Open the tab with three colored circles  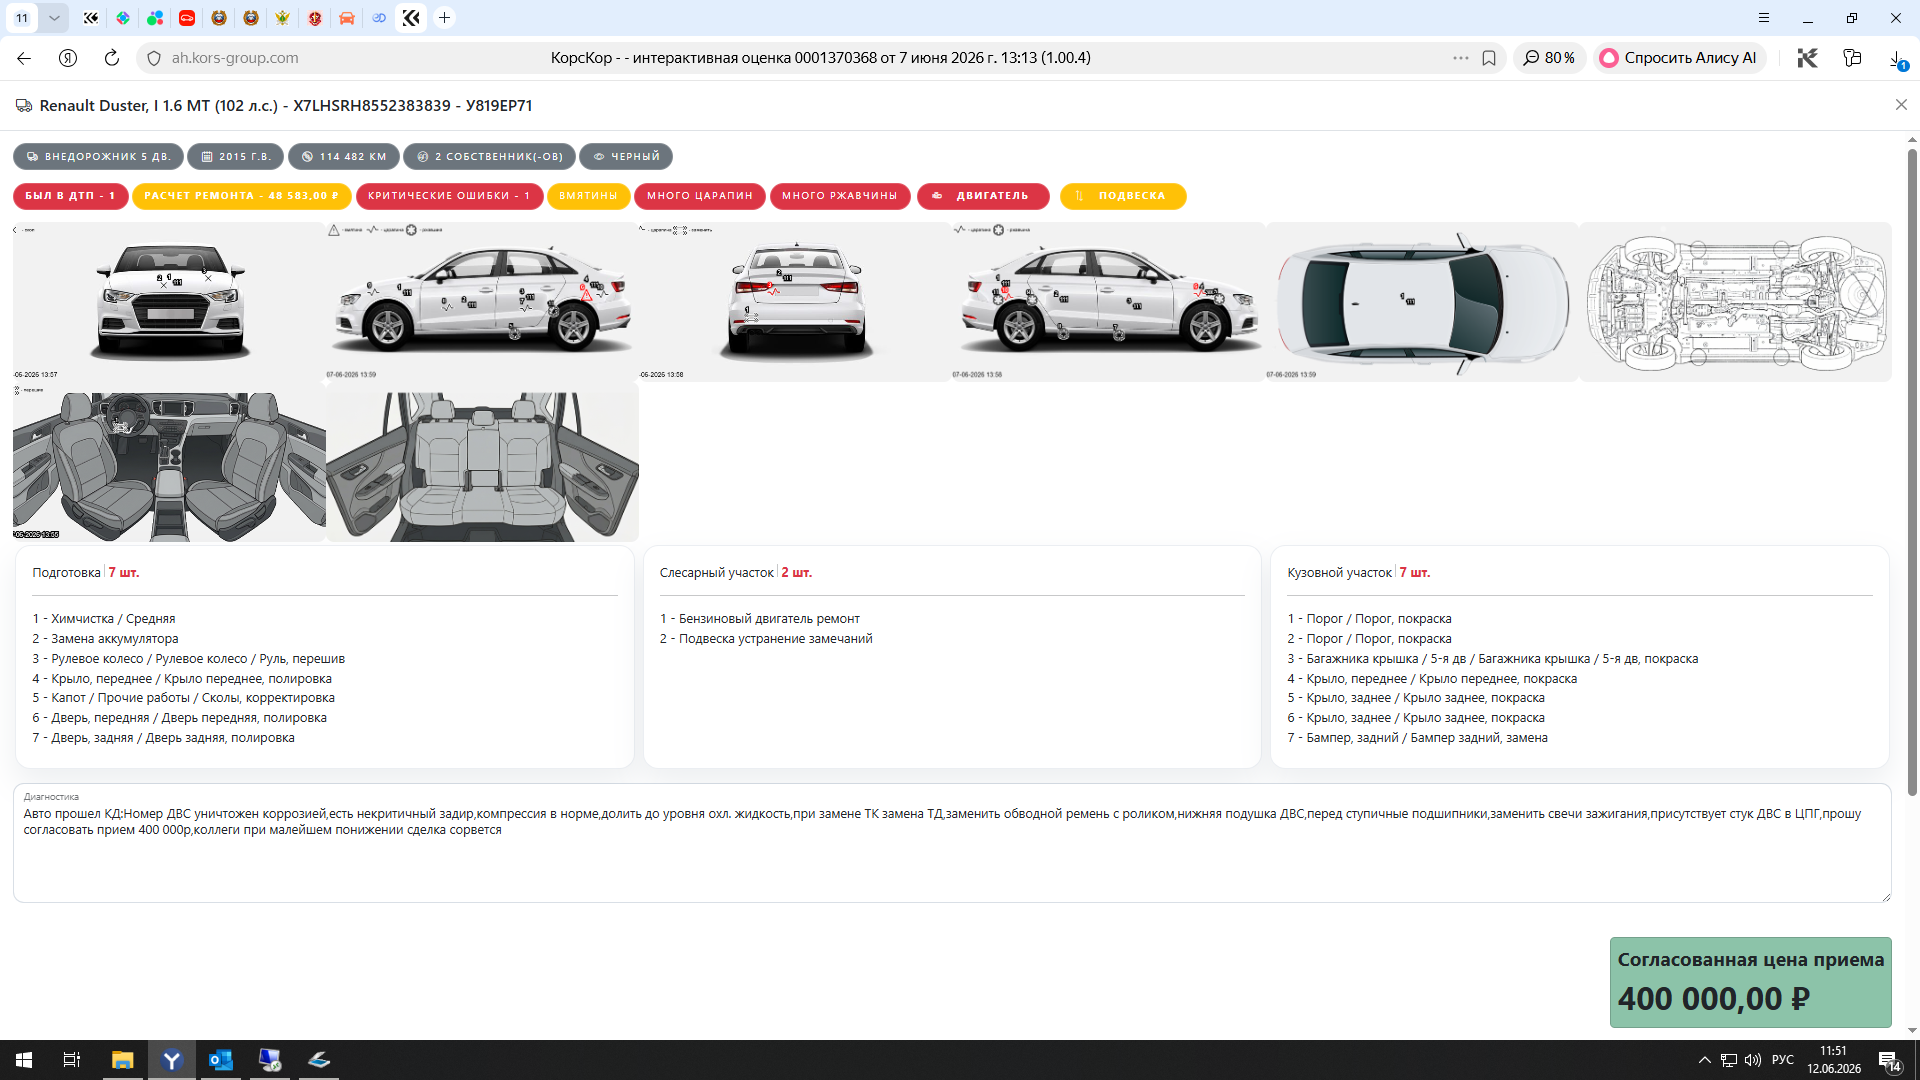155,18
